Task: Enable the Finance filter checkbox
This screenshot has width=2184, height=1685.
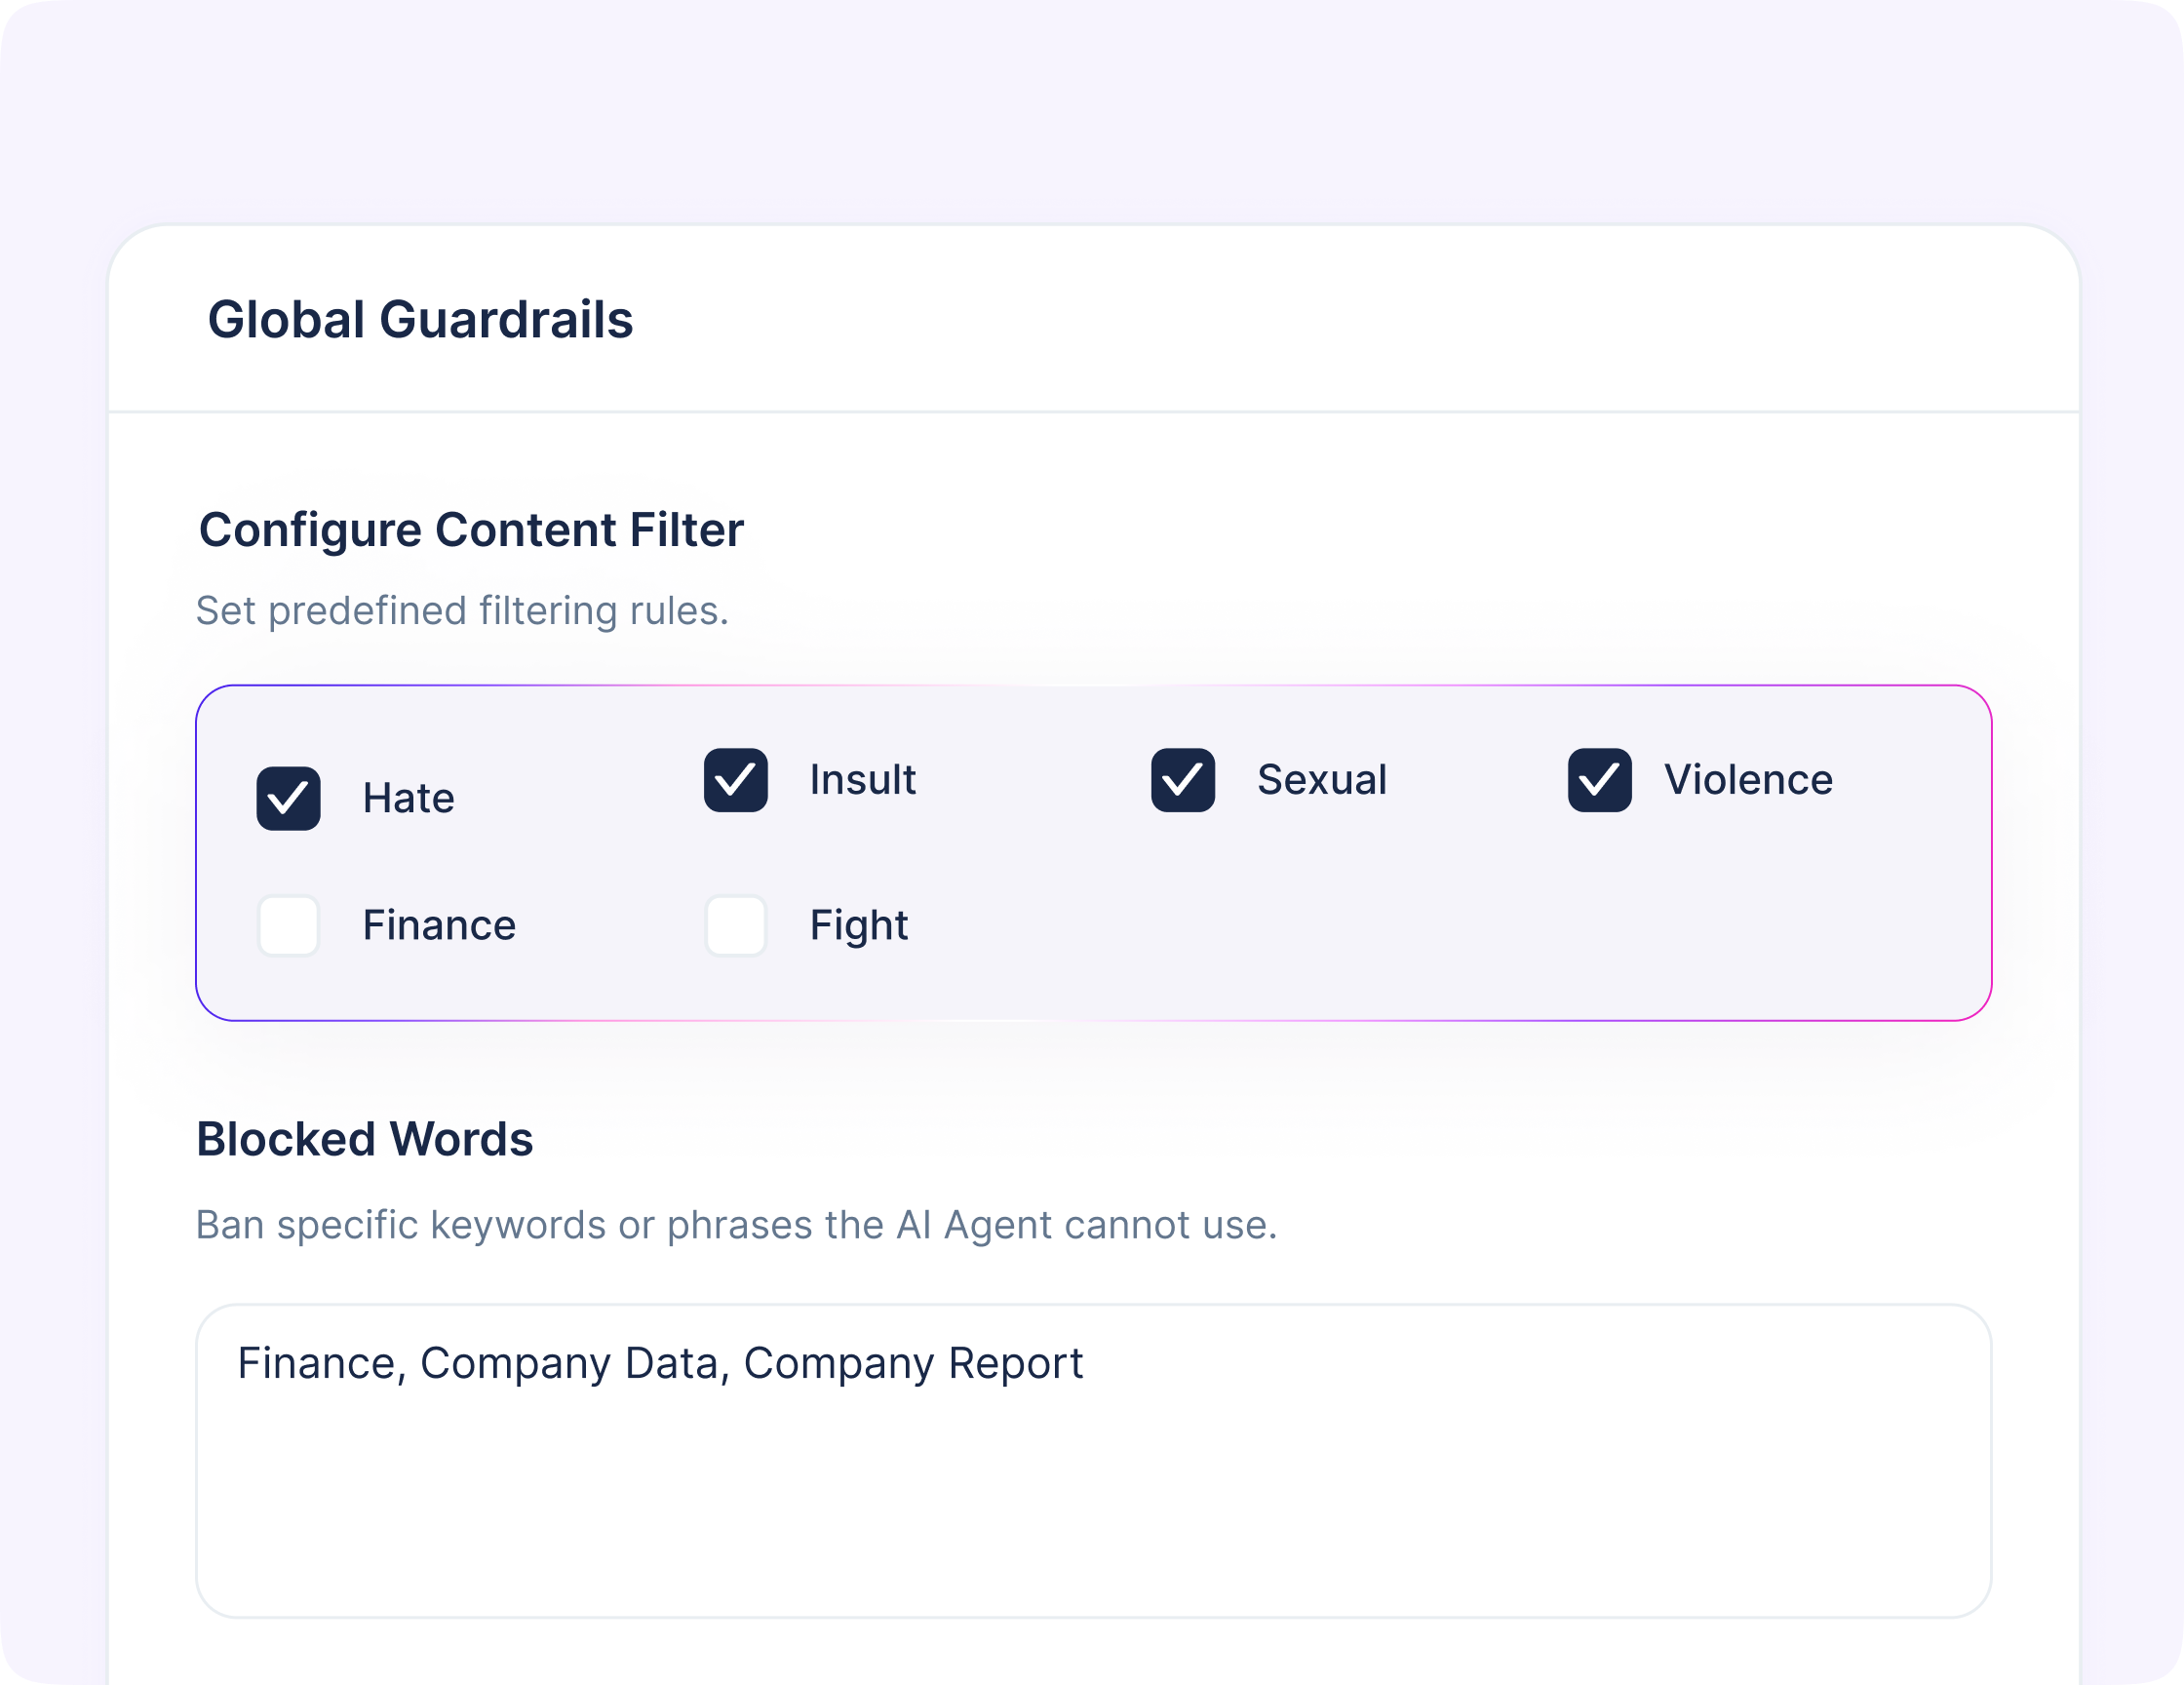Action: point(288,925)
